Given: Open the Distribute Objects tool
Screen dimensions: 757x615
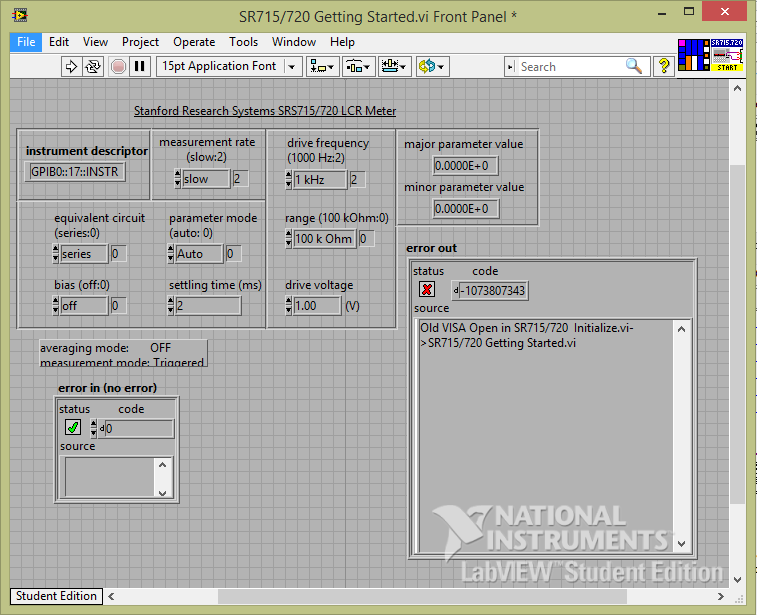Looking at the screenshot, I should pyautogui.click(x=358, y=66).
